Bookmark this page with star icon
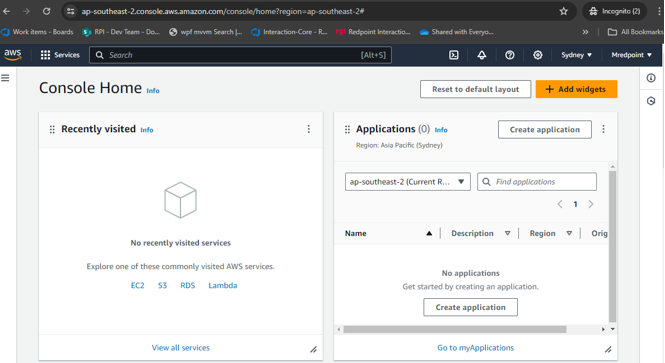Image resolution: width=665 pixels, height=363 pixels. coord(563,11)
